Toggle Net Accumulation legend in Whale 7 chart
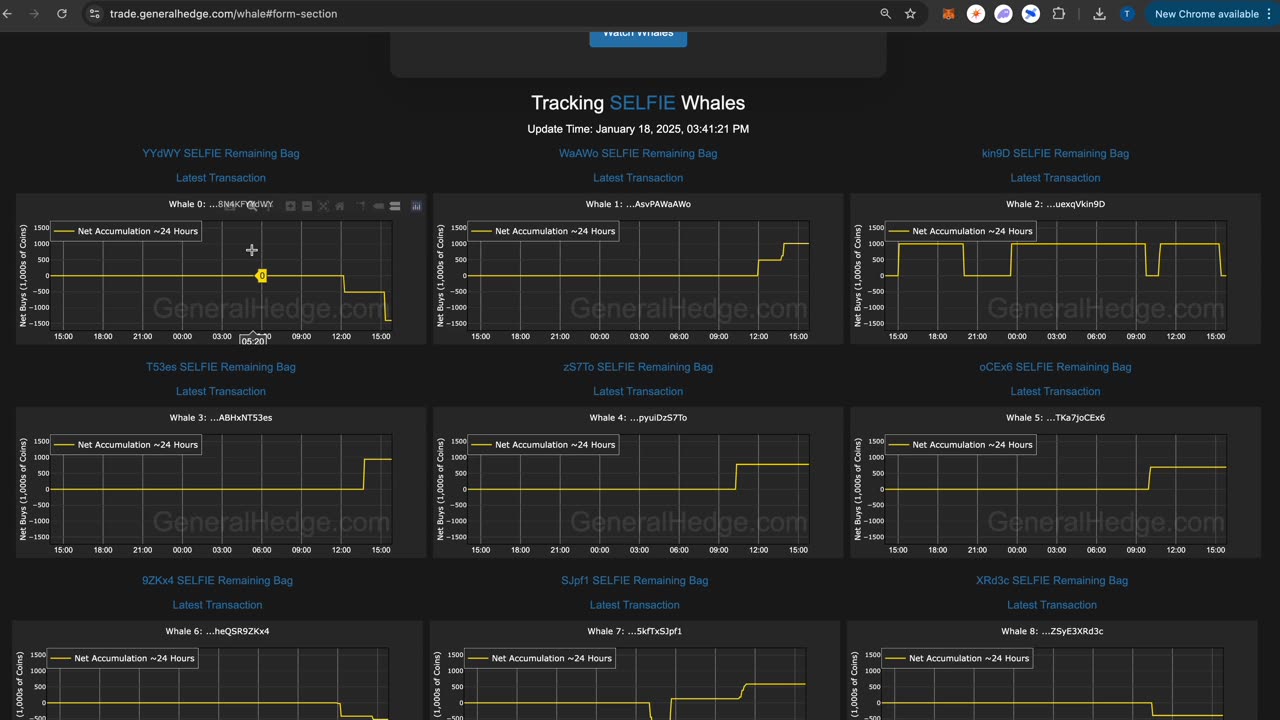Screen dimensions: 1280x720 pos(539,658)
